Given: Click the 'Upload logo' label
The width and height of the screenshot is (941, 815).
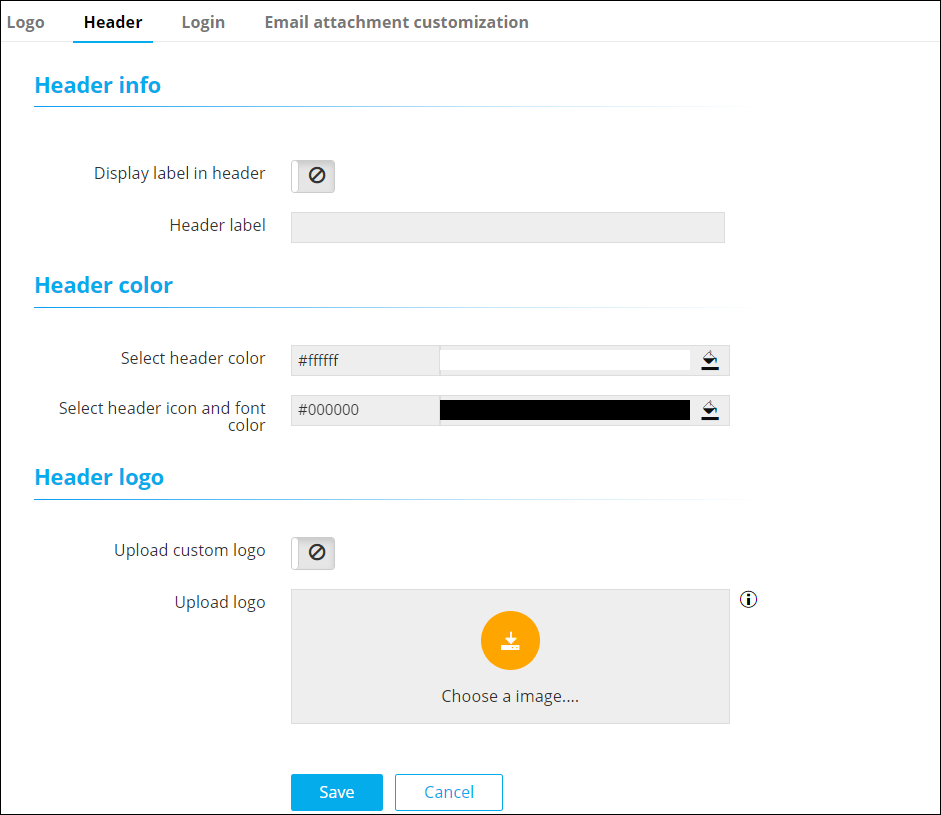Looking at the screenshot, I should pyautogui.click(x=220, y=602).
